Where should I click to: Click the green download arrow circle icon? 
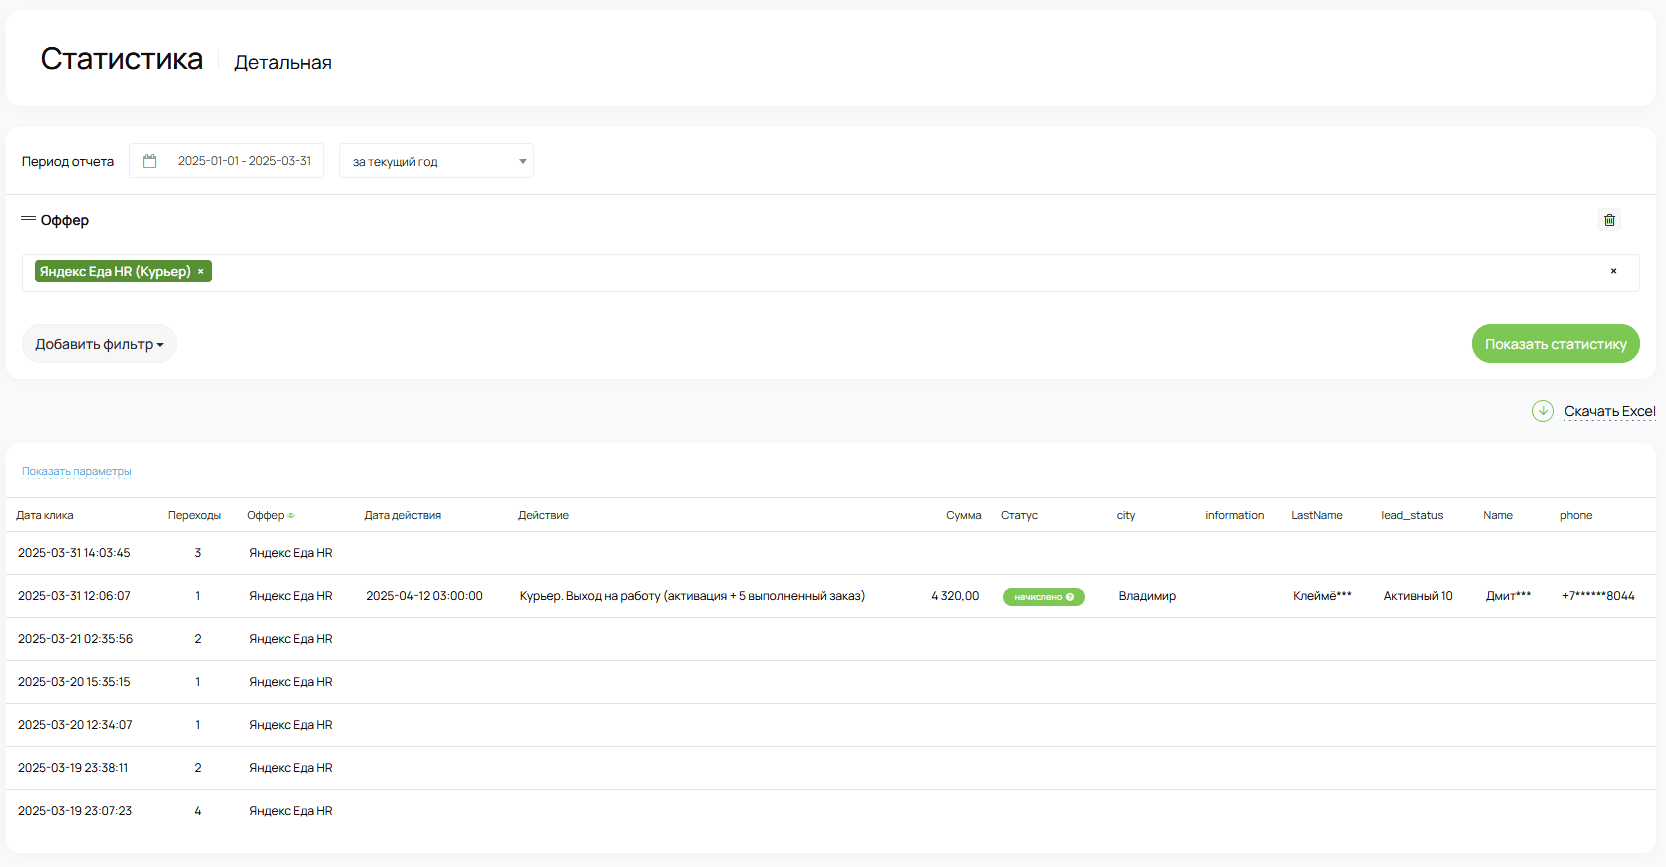click(x=1542, y=411)
